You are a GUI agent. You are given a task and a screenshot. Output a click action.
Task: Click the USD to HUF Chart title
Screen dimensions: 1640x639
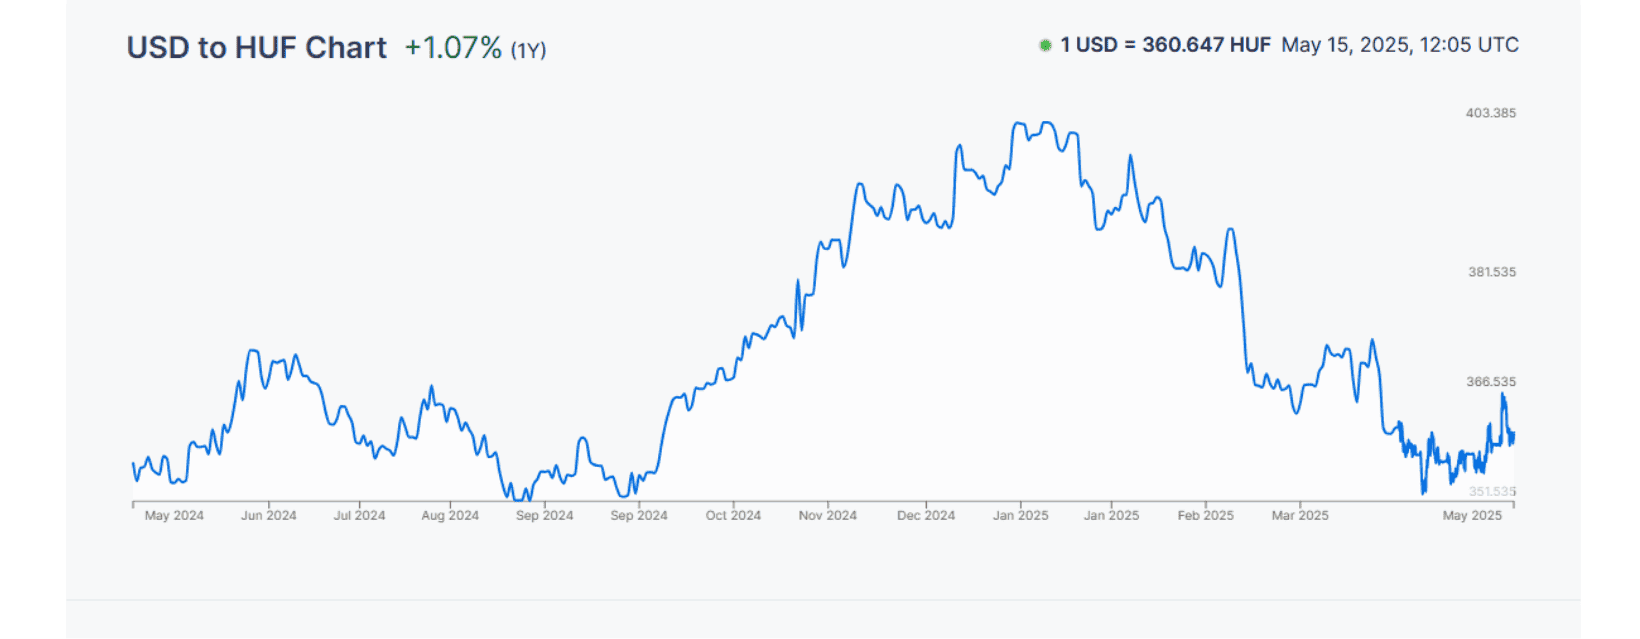point(257,48)
